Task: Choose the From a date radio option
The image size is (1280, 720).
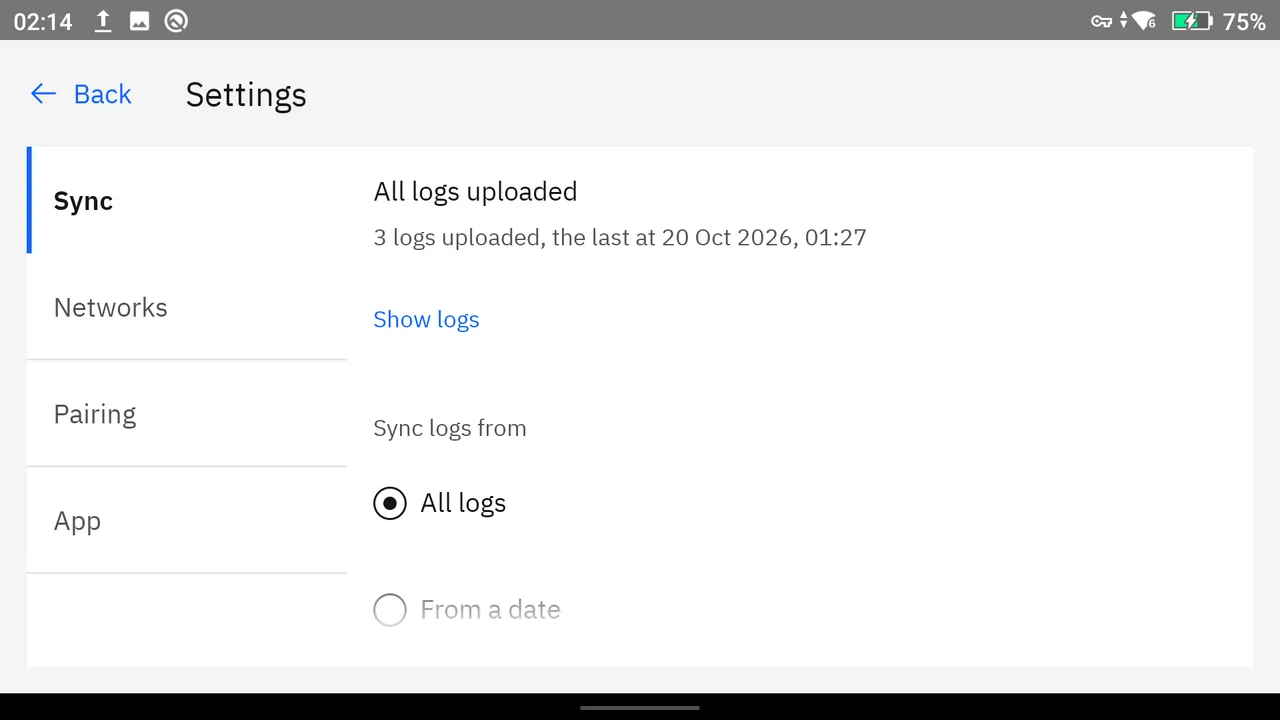Action: pyautogui.click(x=390, y=610)
